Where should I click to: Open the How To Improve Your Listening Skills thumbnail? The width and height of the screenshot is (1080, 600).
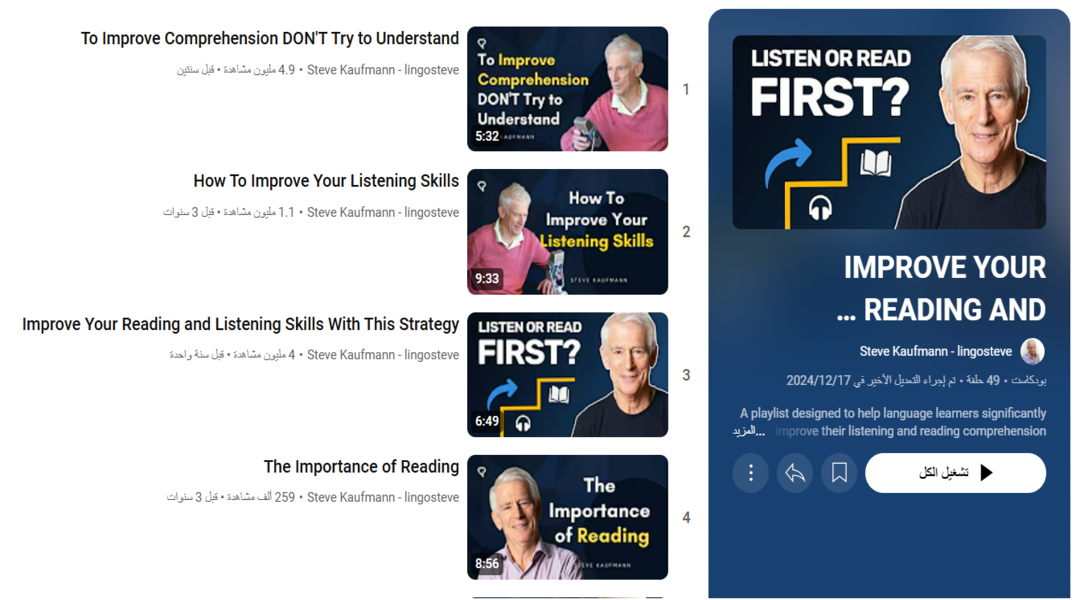tap(568, 231)
